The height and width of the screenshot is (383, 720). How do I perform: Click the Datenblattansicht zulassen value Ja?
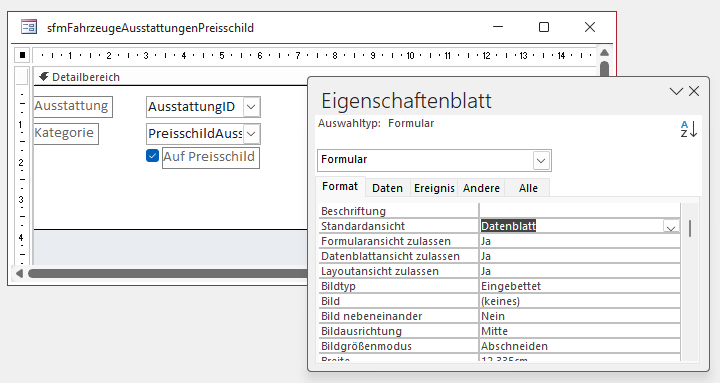pyautogui.click(x=579, y=256)
